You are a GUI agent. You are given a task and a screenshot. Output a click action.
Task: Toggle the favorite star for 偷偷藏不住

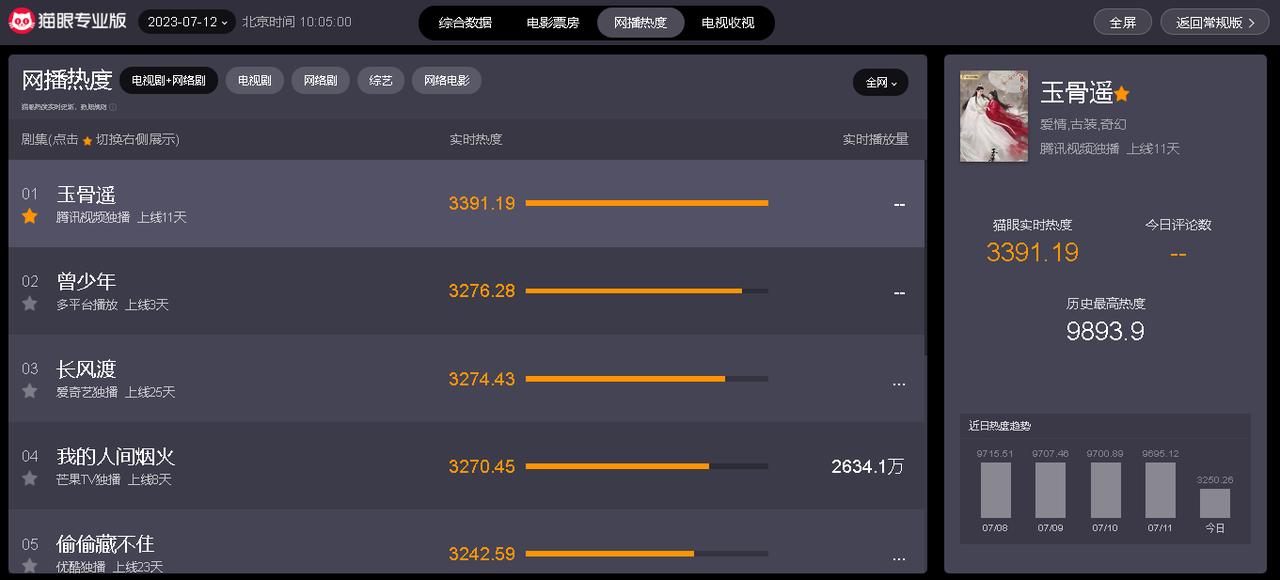pos(30,565)
